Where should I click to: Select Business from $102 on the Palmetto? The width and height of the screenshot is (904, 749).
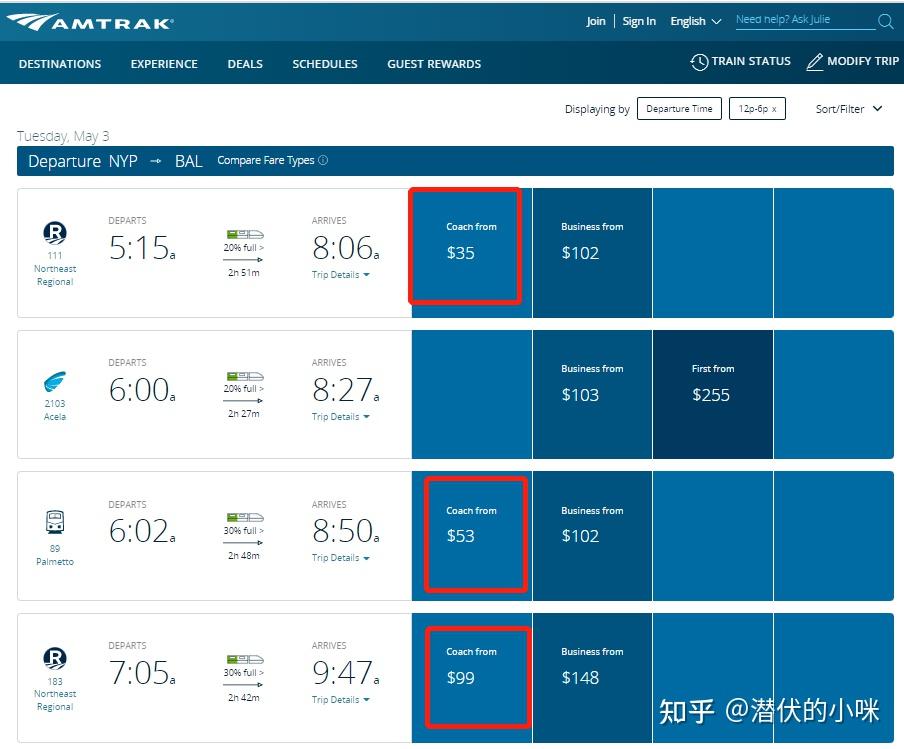[592, 536]
